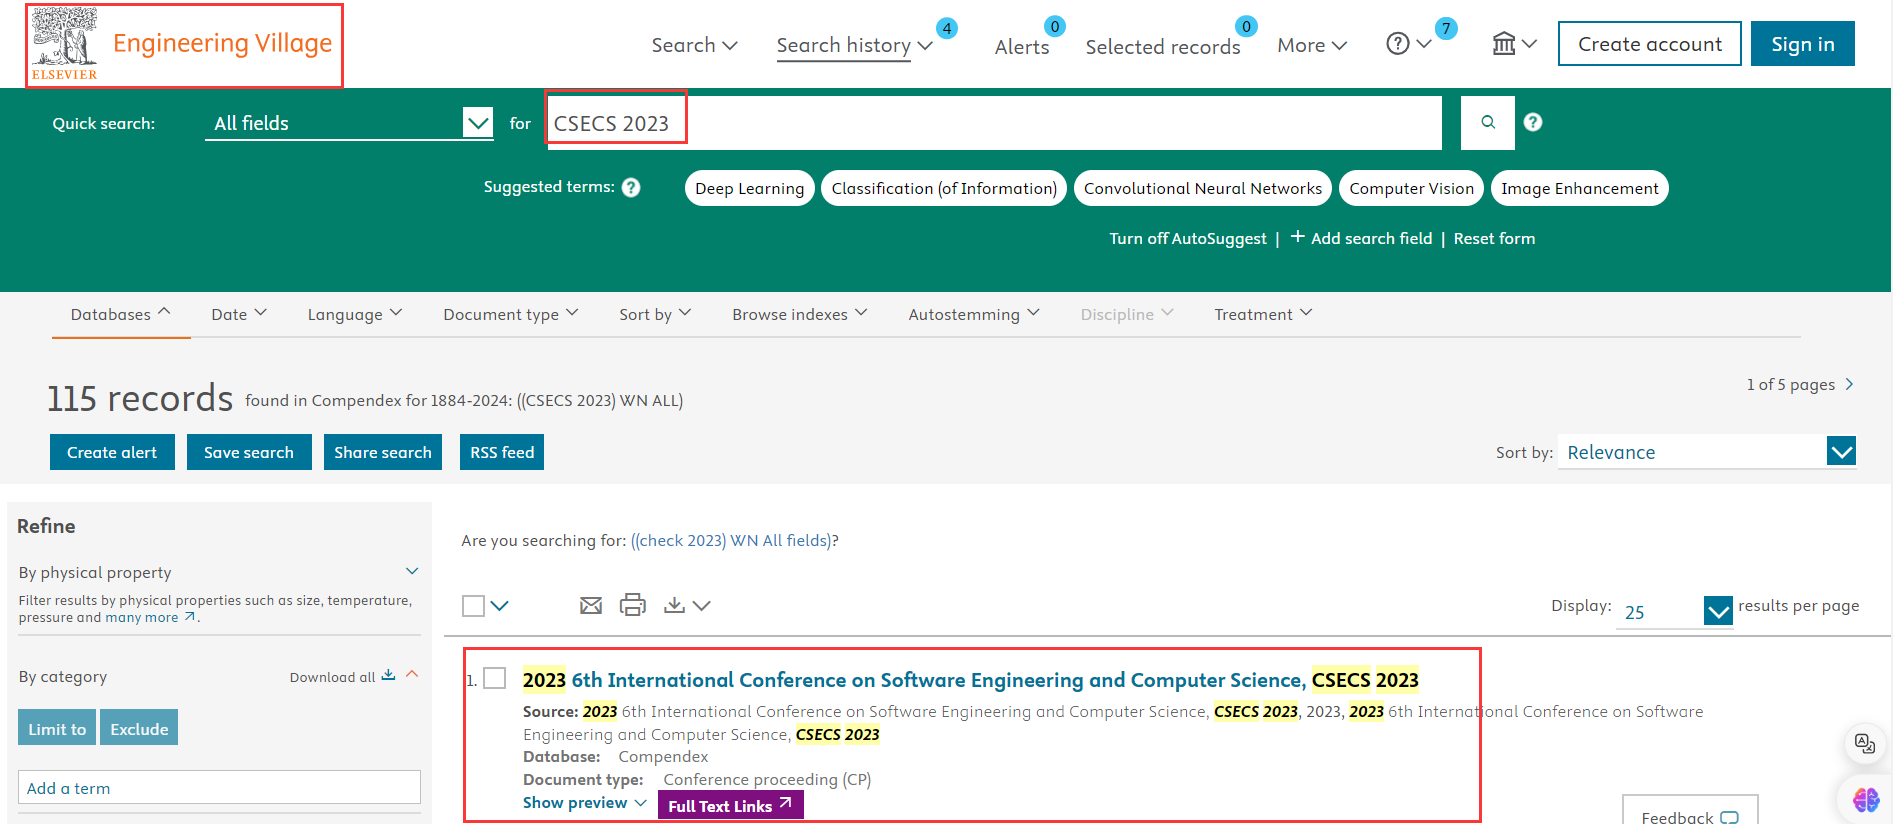The image size is (1893, 824).
Task: Click RSS feed button
Action: click(502, 452)
